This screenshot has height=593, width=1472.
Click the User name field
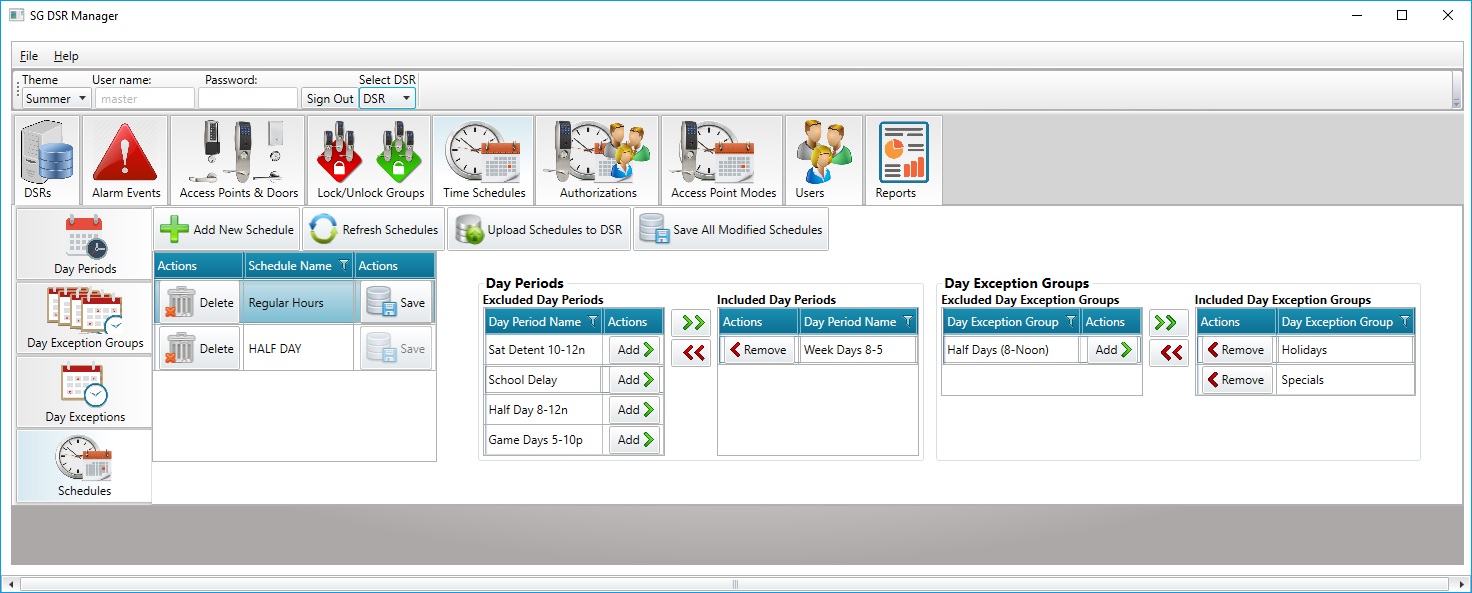pos(144,98)
